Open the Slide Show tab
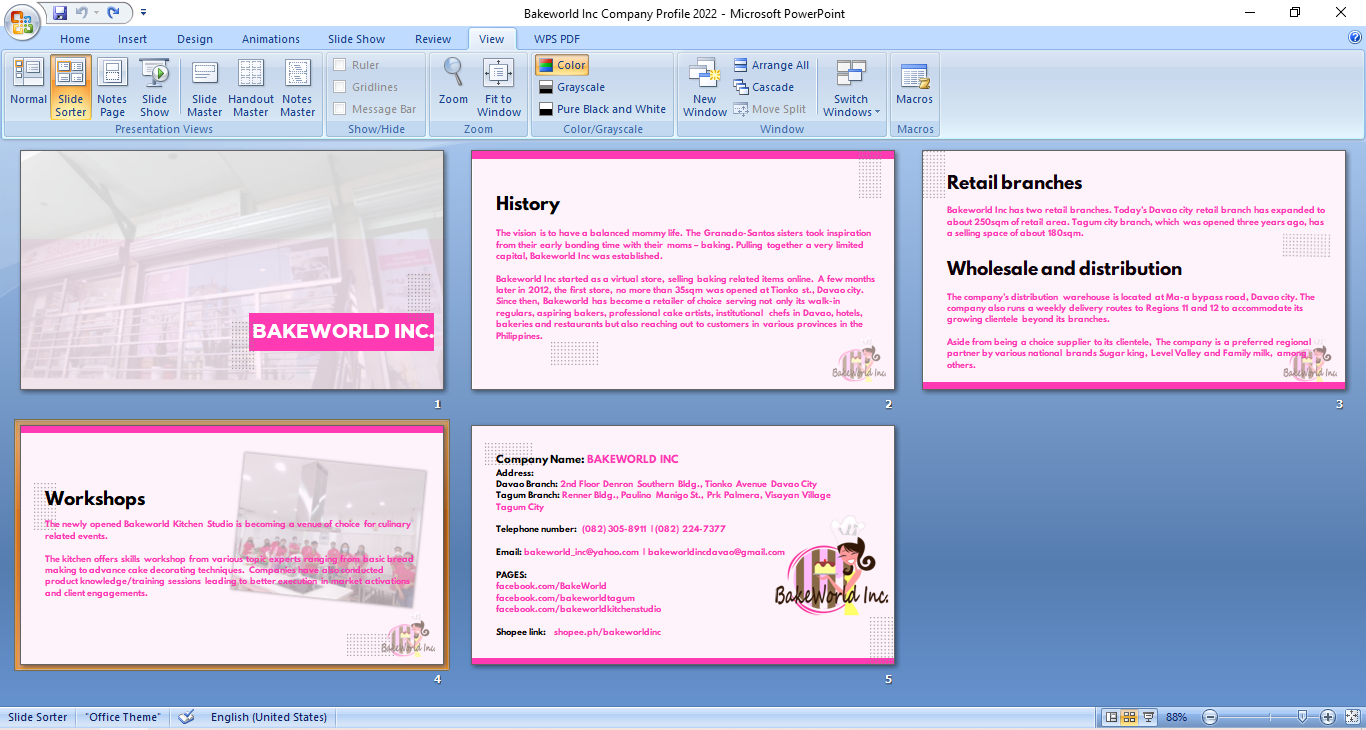This screenshot has height=730, width=1366. 357,39
